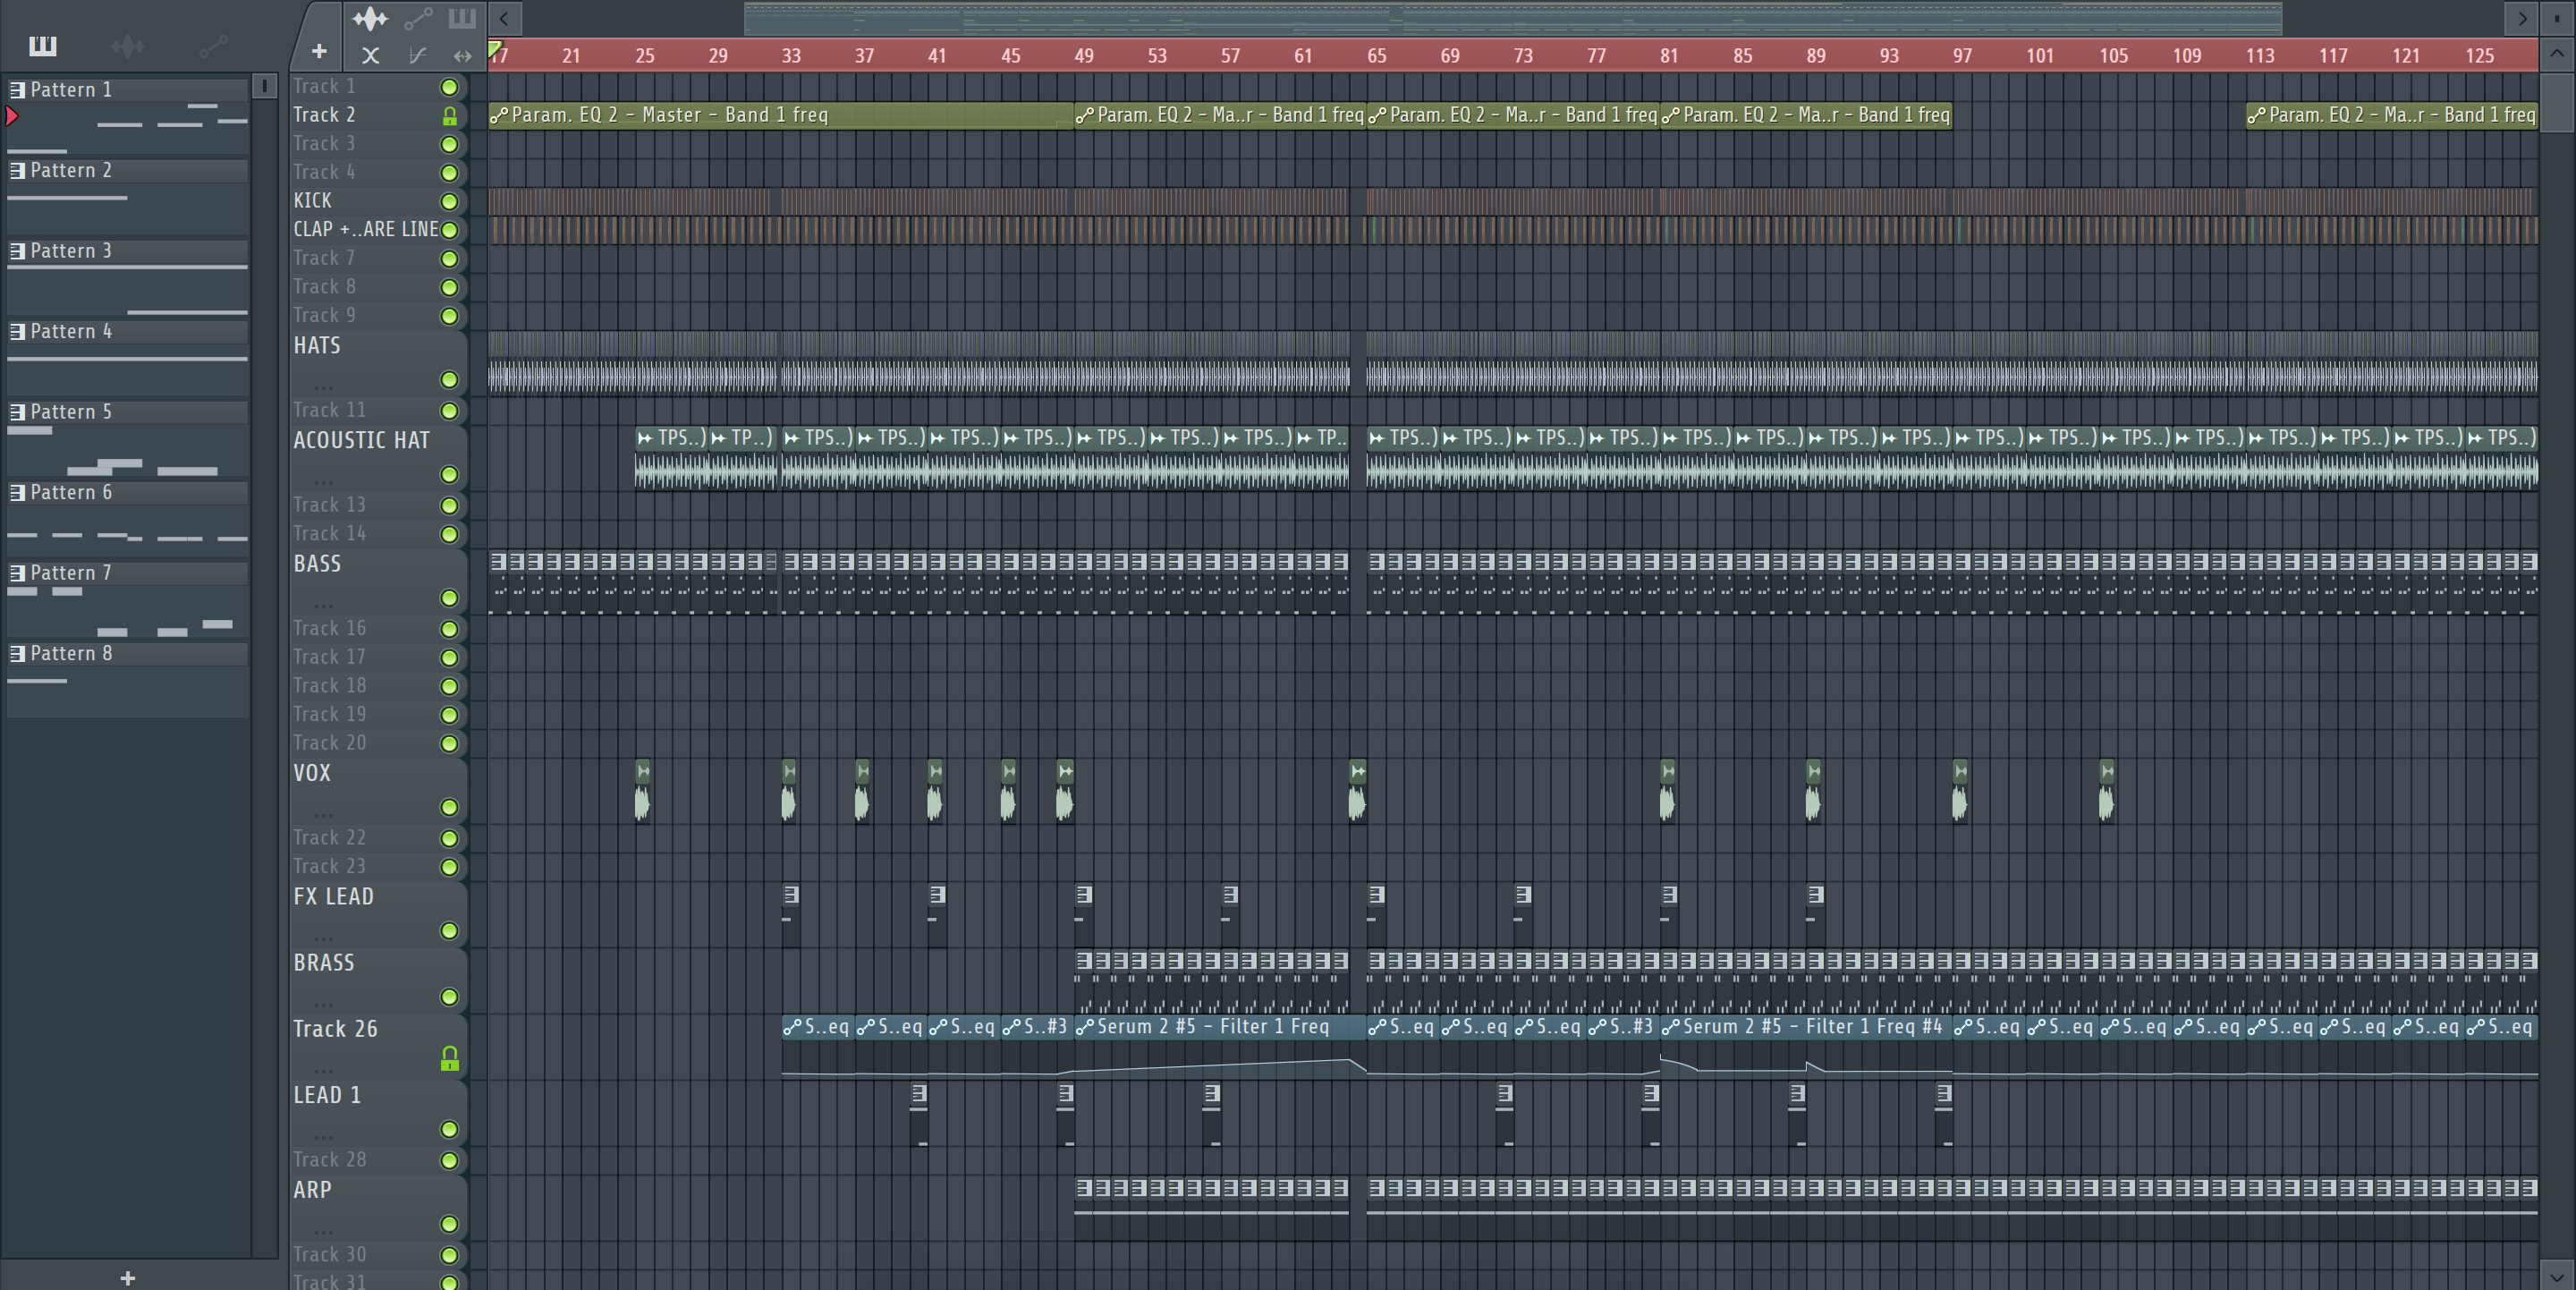Select the Param. EQ 2 - Master - Band 1 freq clip
This screenshot has width=2576, height=1290.
781,115
